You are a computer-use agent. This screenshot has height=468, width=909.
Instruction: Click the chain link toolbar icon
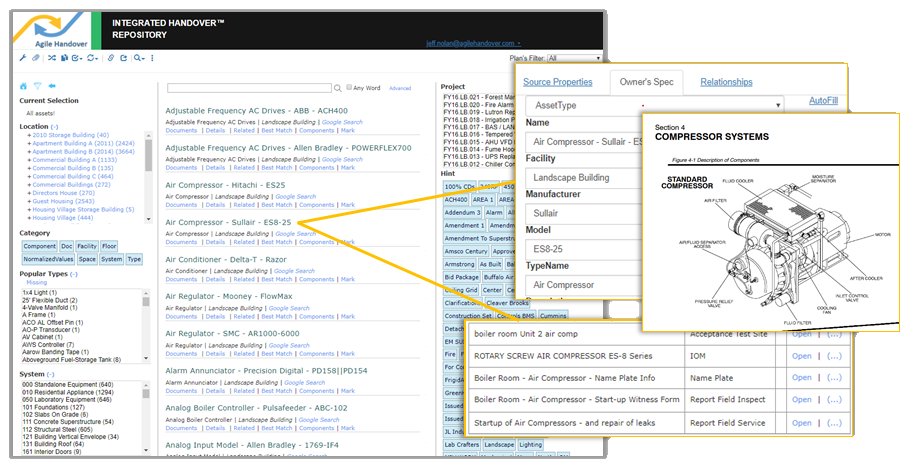(x=111, y=58)
